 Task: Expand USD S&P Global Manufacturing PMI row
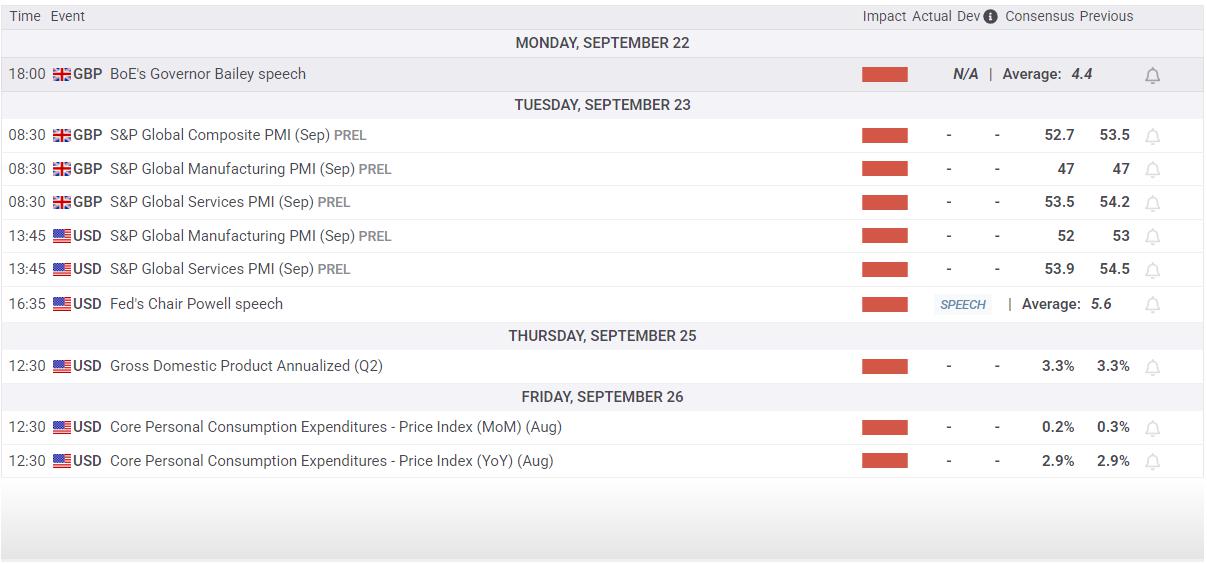point(232,236)
